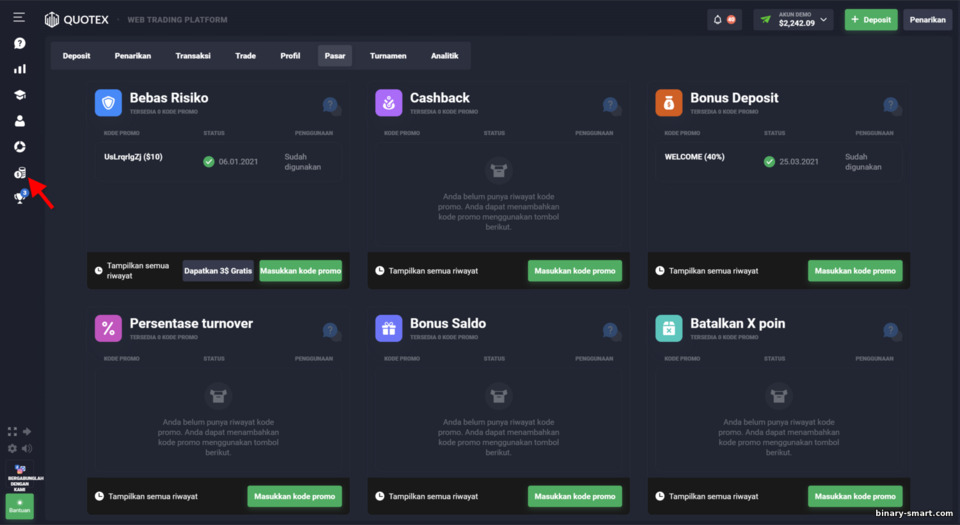Click Masukkan kode promo in Batalkan X poin
Viewport: 960px width, 525px height.
pyautogui.click(x=855, y=496)
